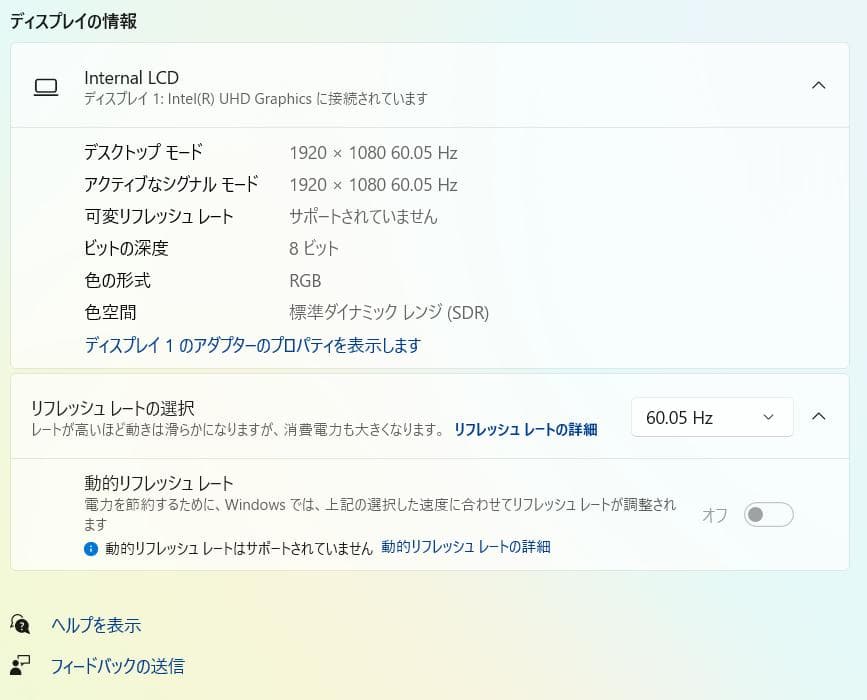Click the chevron inside the 60.05 Hz selector

[767, 417]
